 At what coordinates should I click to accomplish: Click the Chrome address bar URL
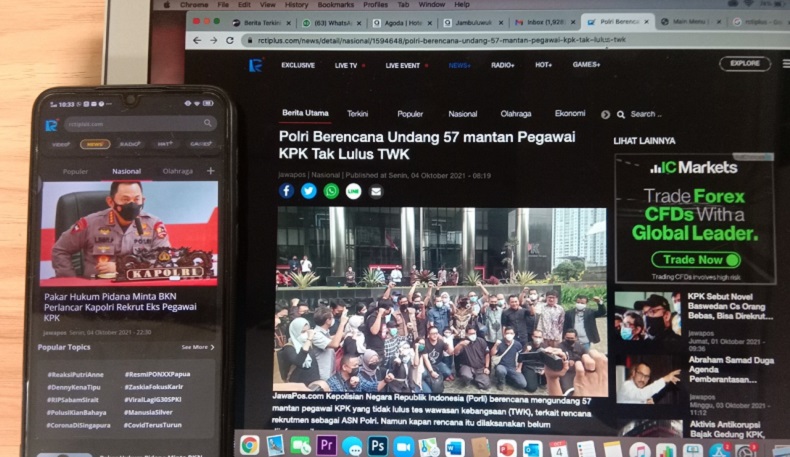(441, 40)
